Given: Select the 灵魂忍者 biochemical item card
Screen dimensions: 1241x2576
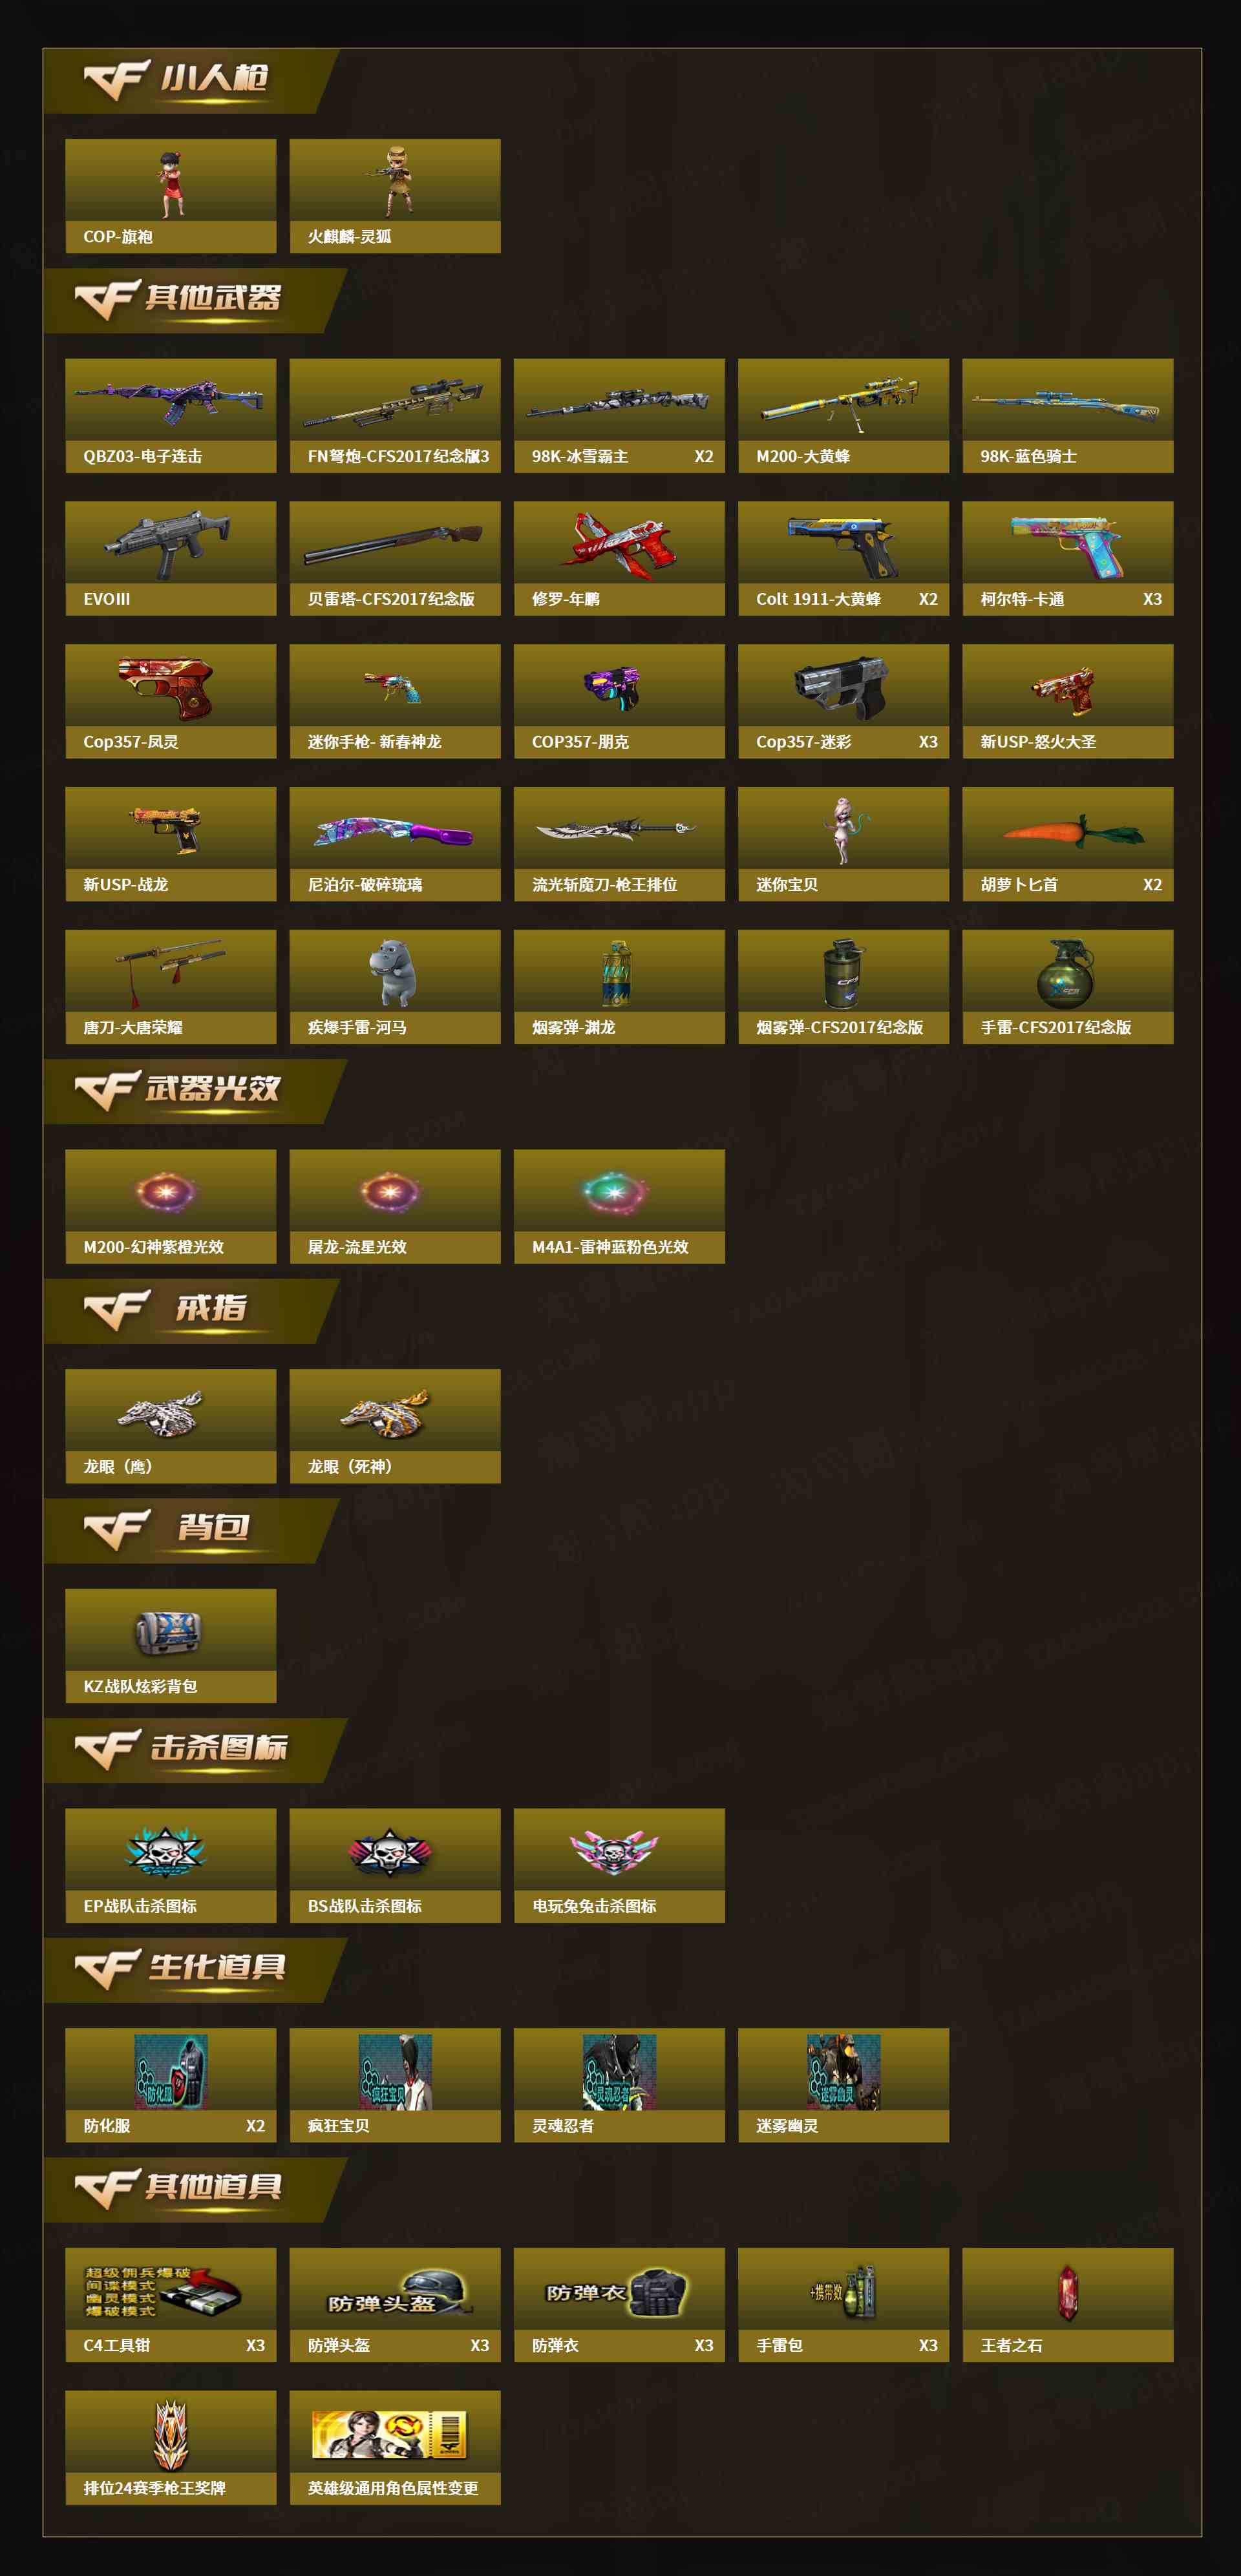Looking at the screenshot, I should [x=619, y=2084].
